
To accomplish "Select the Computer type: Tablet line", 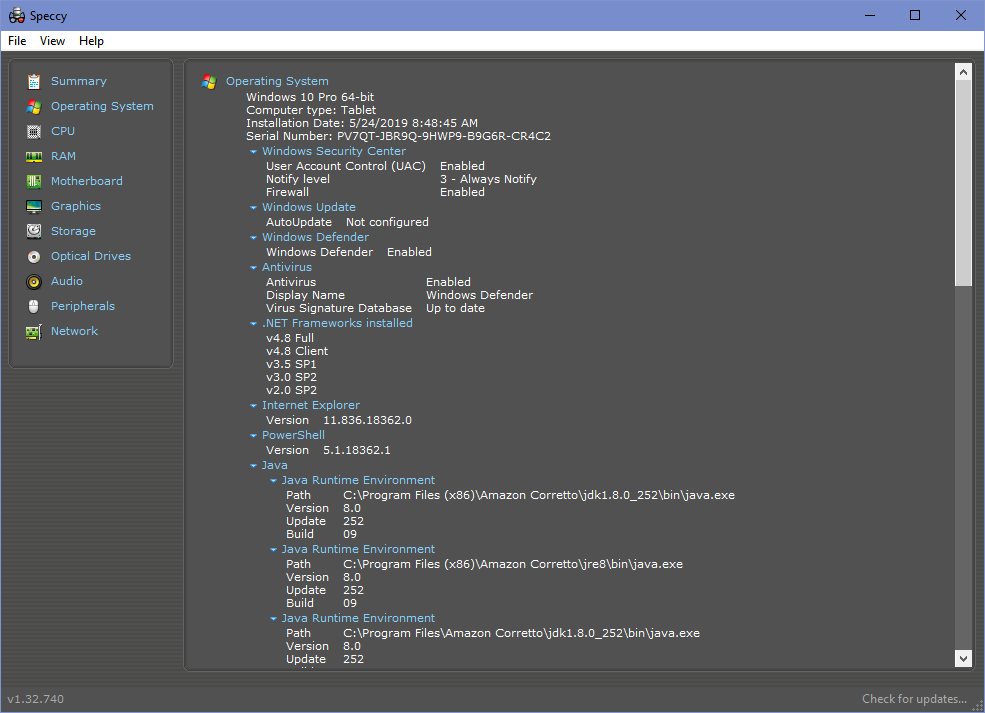I will (x=311, y=110).
